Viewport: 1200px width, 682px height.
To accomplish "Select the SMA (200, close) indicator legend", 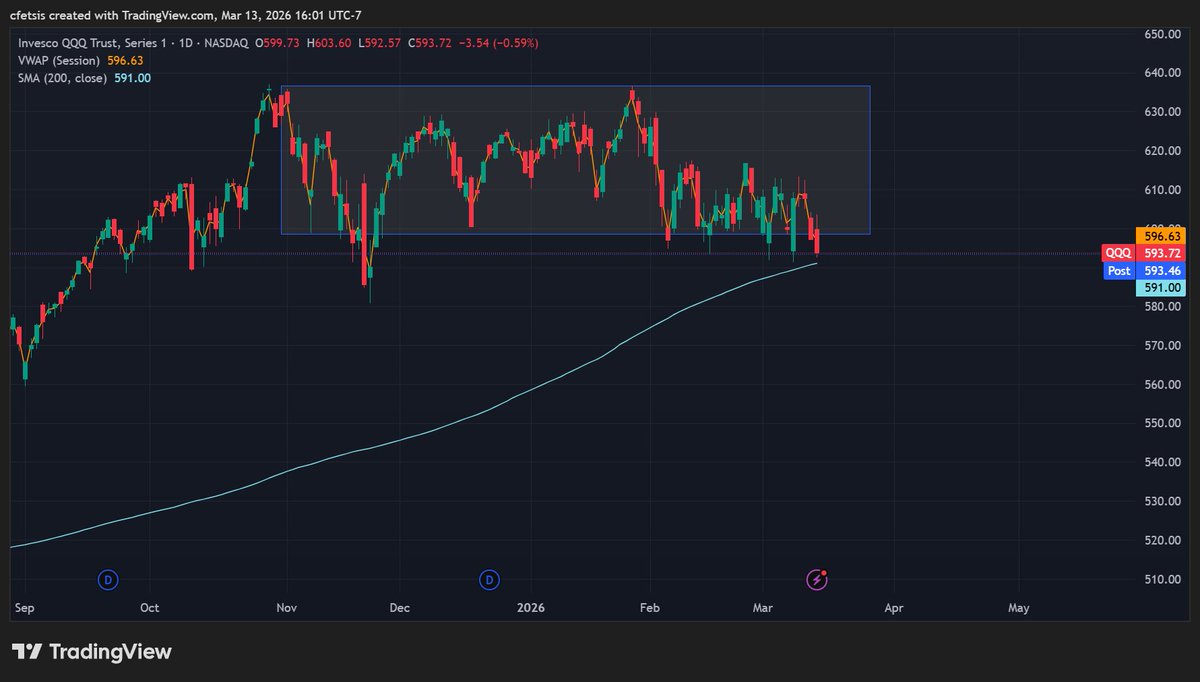I will pyautogui.click(x=62, y=77).
